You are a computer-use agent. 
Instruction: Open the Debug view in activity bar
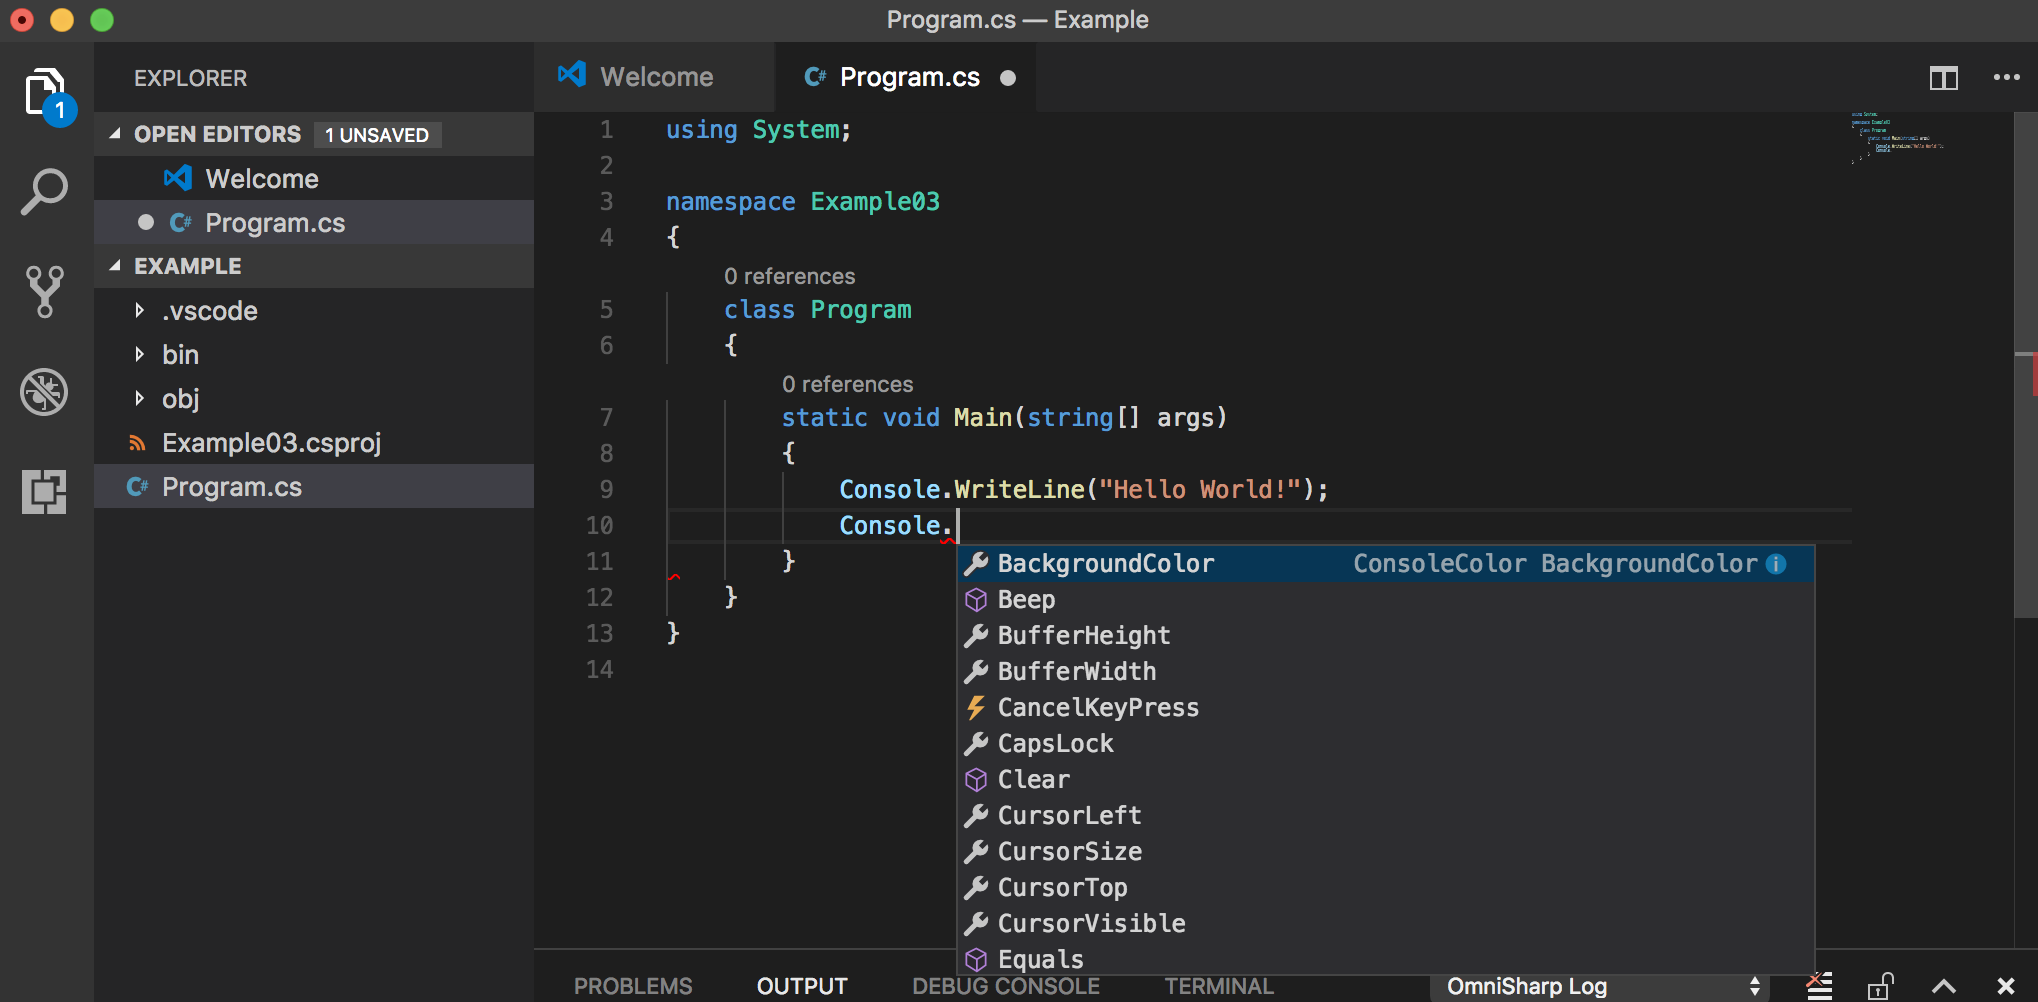pos(45,391)
